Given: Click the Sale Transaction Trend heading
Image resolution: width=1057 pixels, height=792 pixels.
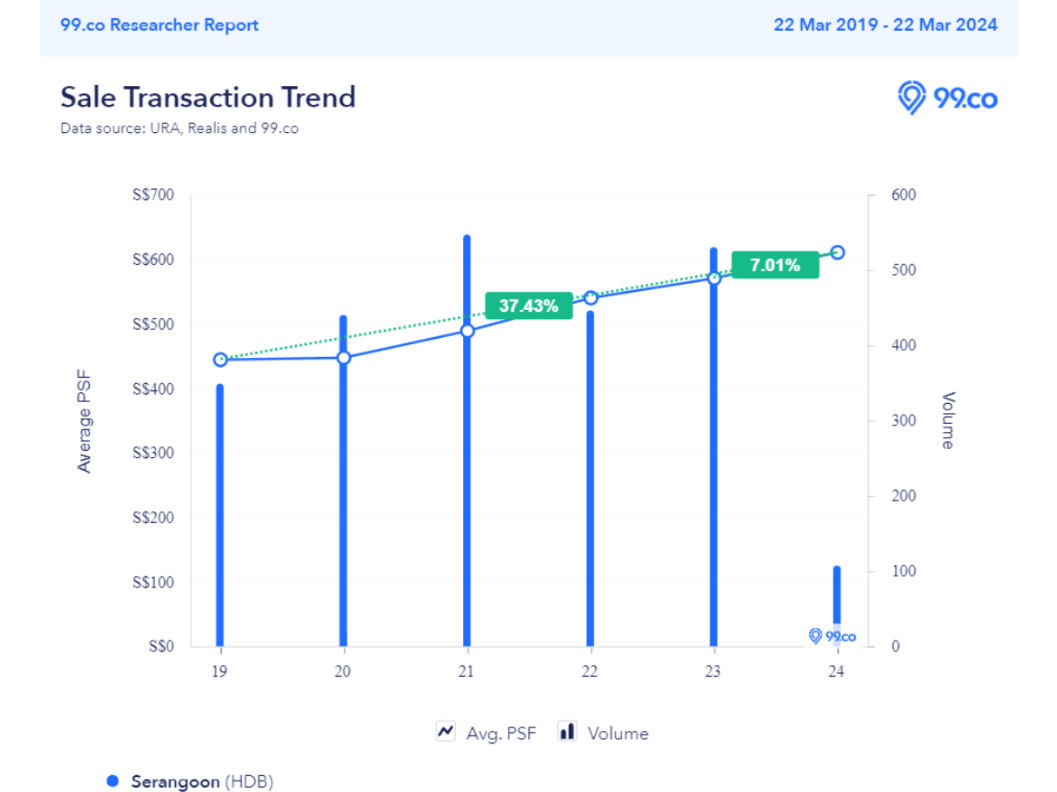Looking at the screenshot, I should coord(208,97).
